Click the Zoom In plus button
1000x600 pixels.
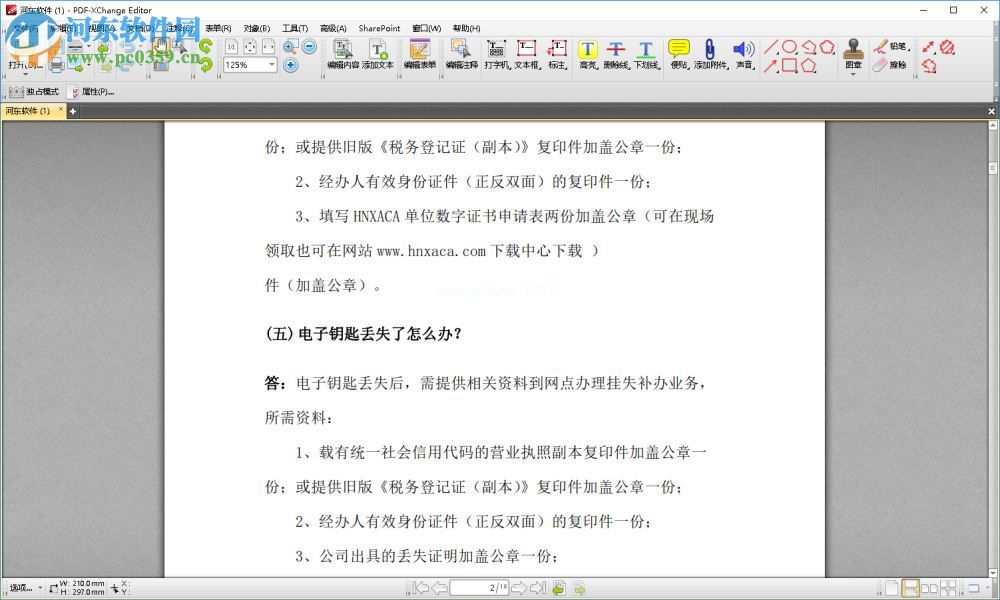[290, 65]
